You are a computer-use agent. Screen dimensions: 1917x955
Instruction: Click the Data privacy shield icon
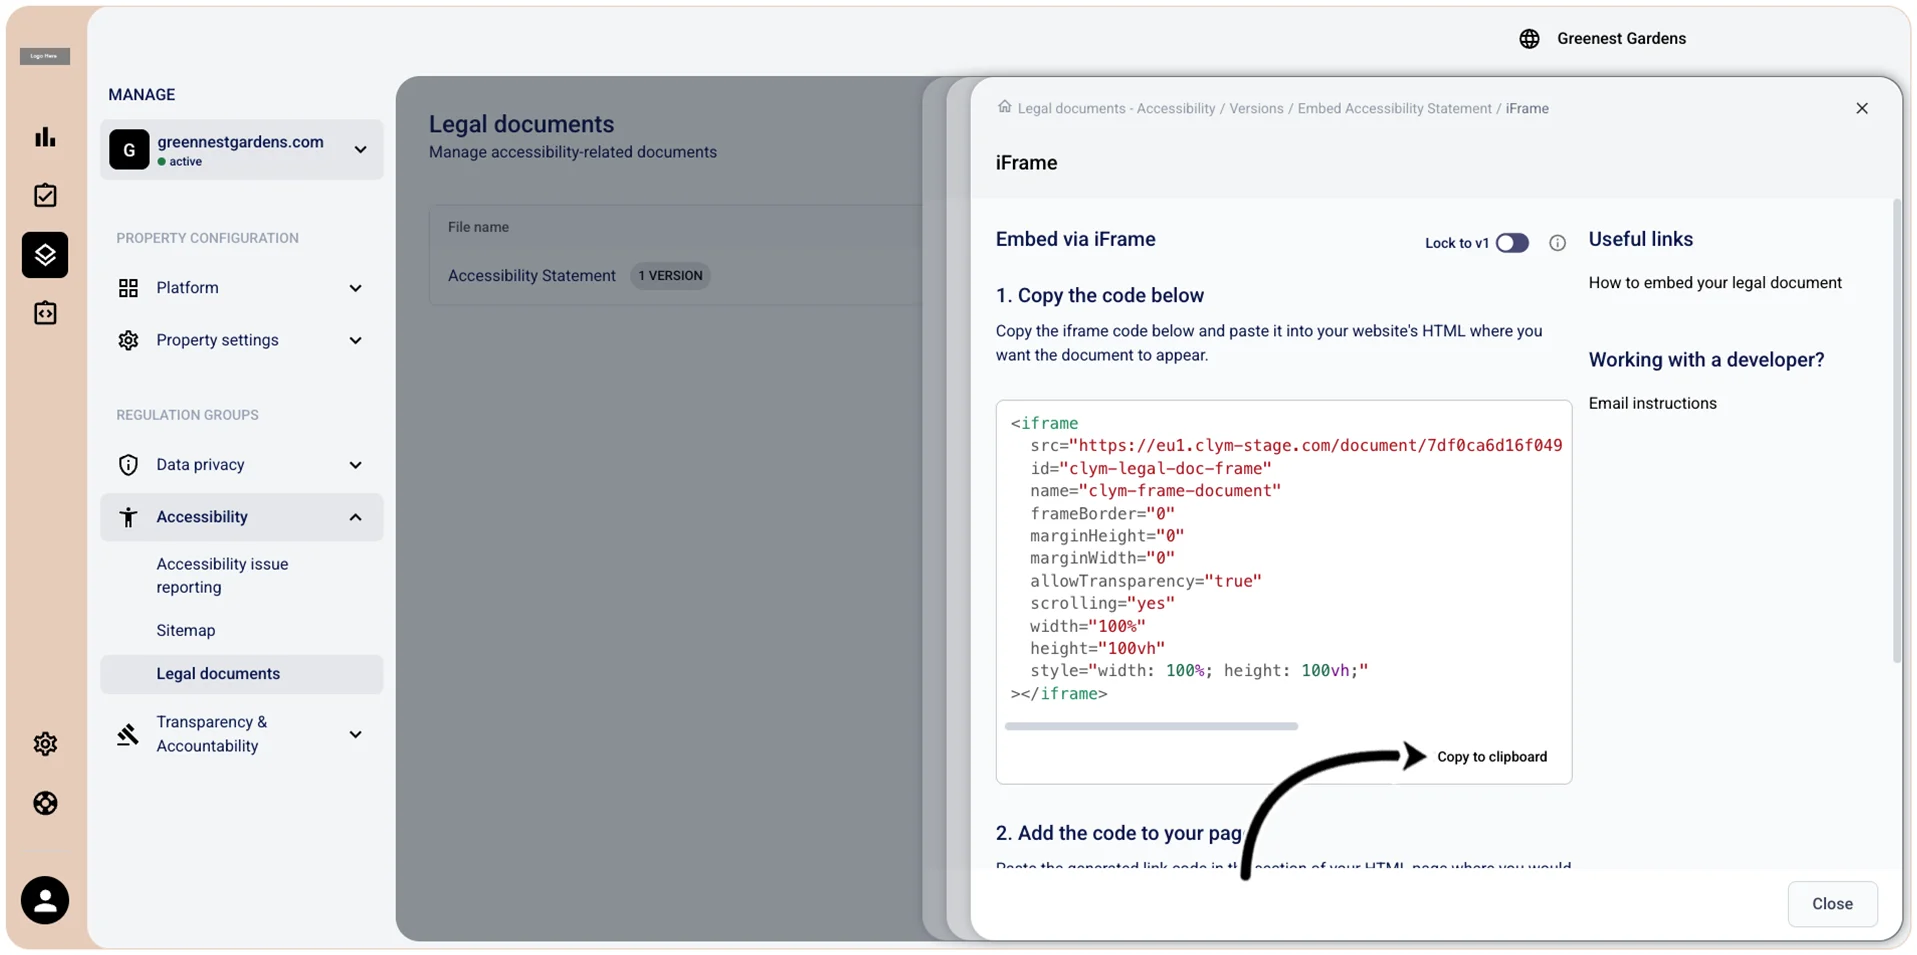(128, 465)
